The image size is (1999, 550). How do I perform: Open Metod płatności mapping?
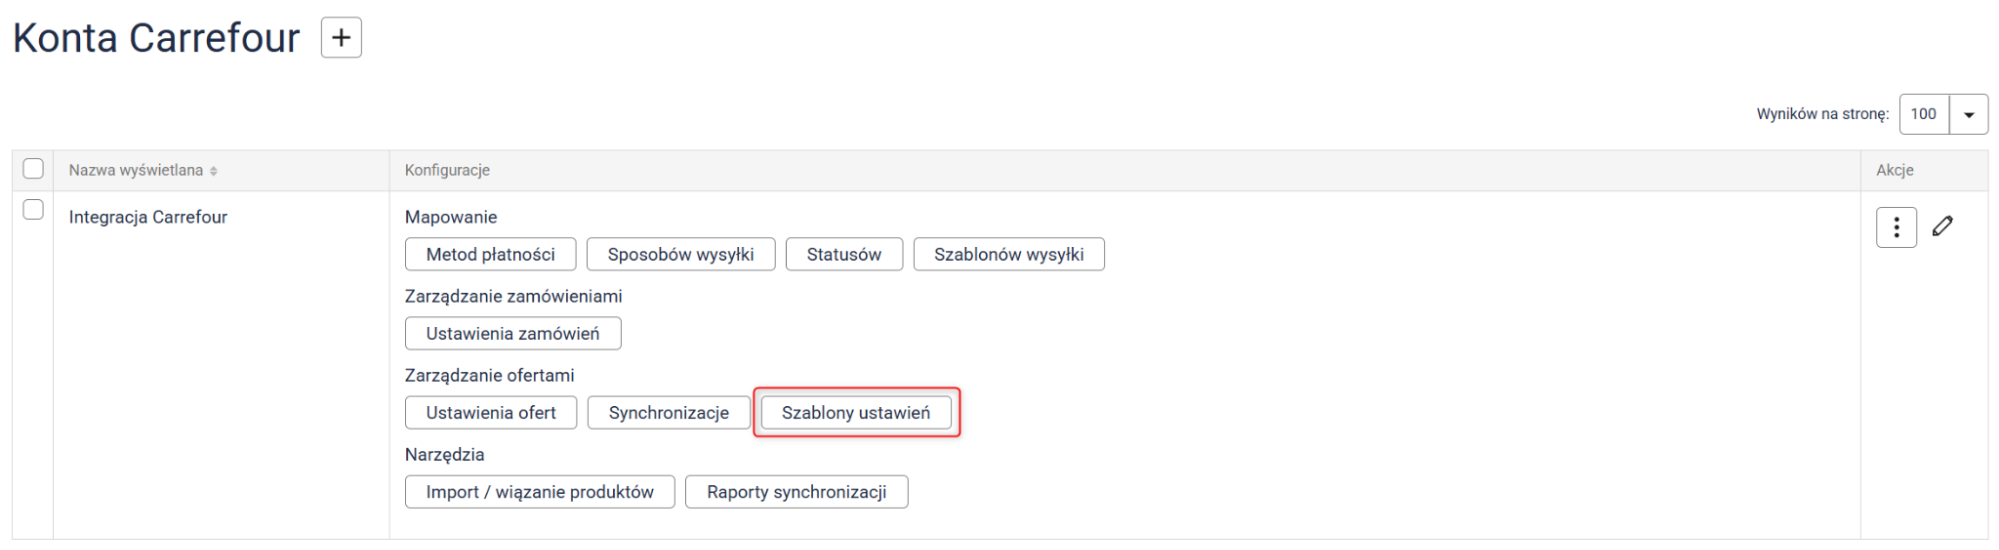pyautogui.click(x=490, y=254)
